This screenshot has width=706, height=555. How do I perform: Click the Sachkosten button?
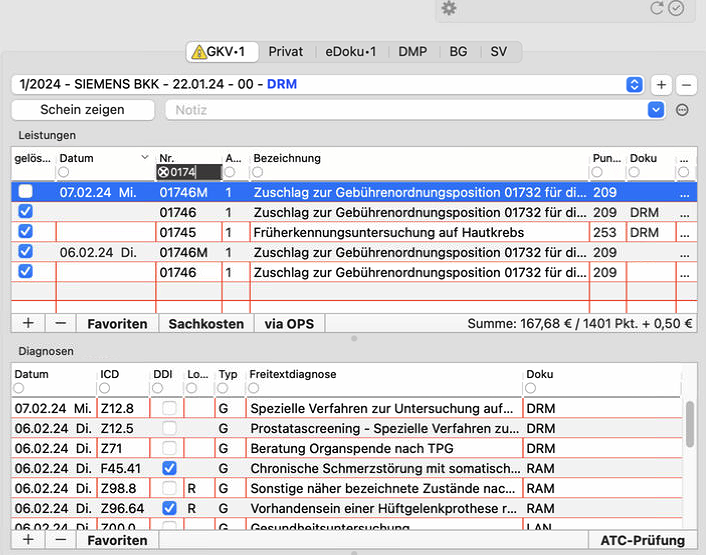click(x=206, y=324)
